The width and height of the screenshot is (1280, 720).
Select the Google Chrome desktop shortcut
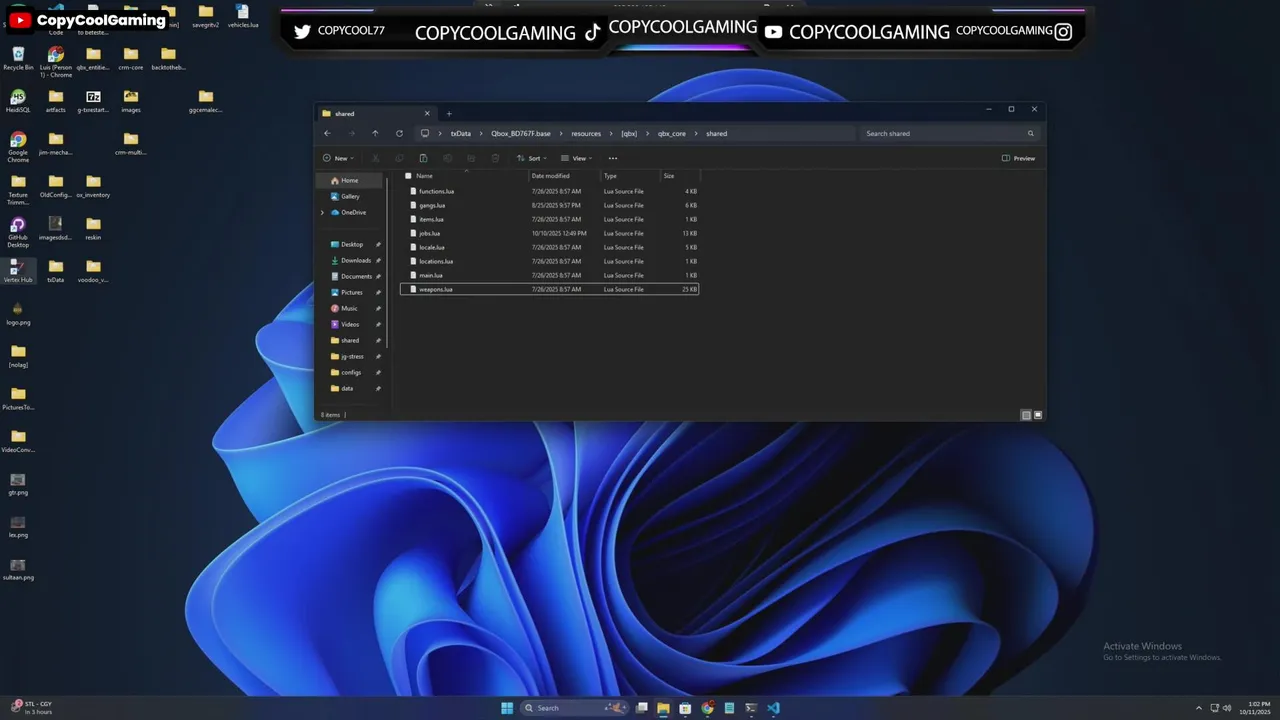tap(18, 146)
